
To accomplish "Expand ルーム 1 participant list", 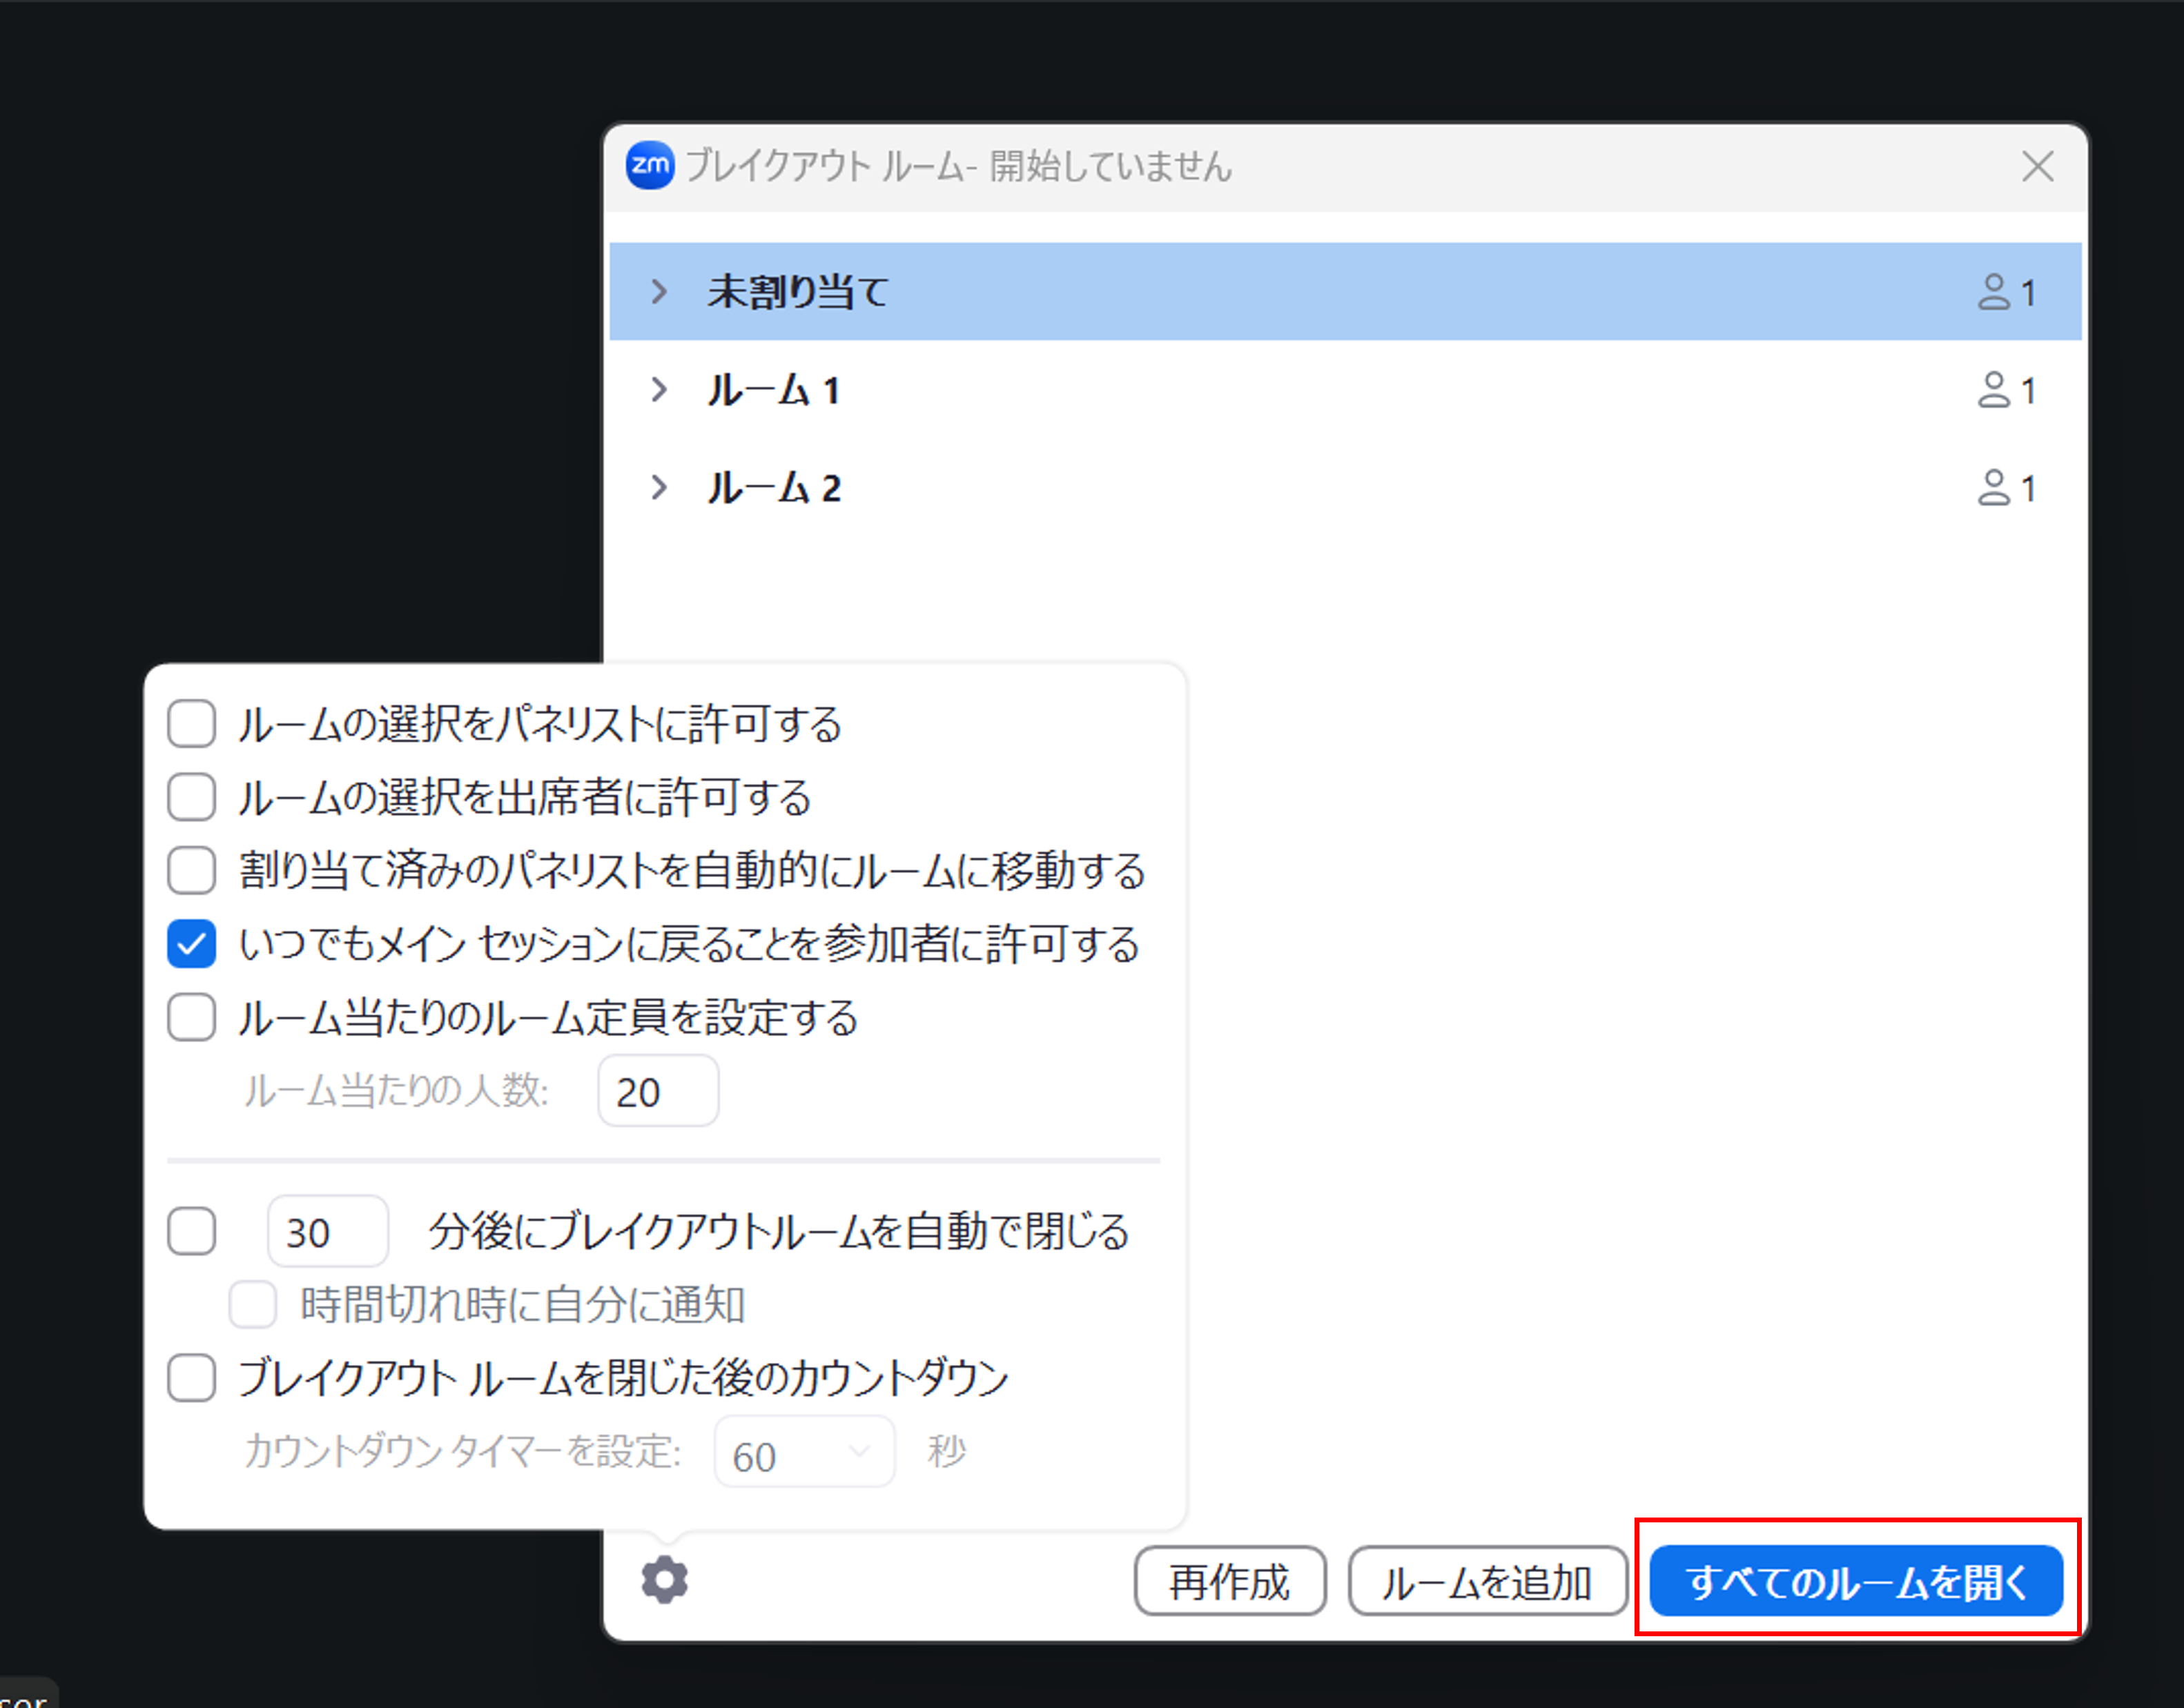I will (658, 390).
